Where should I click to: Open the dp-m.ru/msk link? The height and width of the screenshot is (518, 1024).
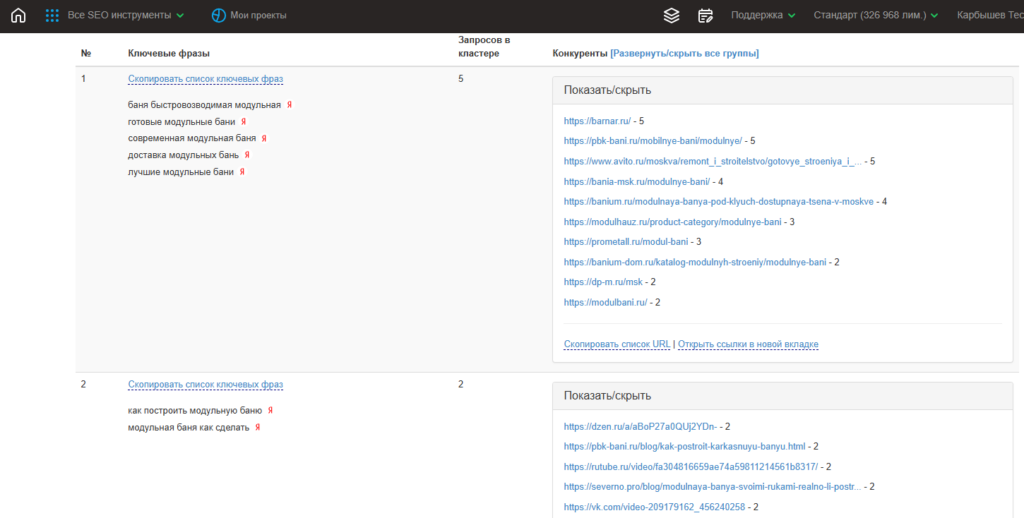click(x=603, y=282)
